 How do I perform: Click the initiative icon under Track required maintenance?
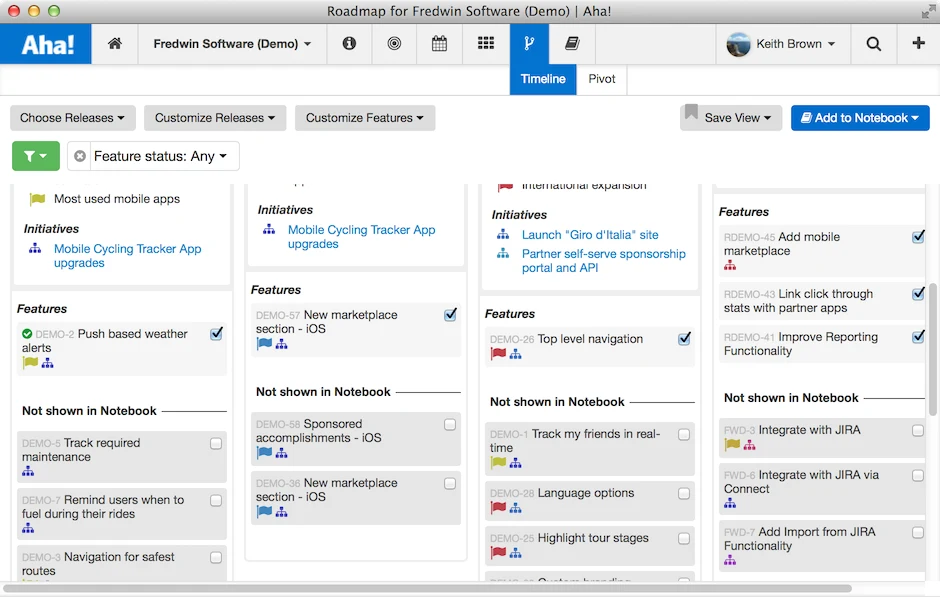pos(28,471)
